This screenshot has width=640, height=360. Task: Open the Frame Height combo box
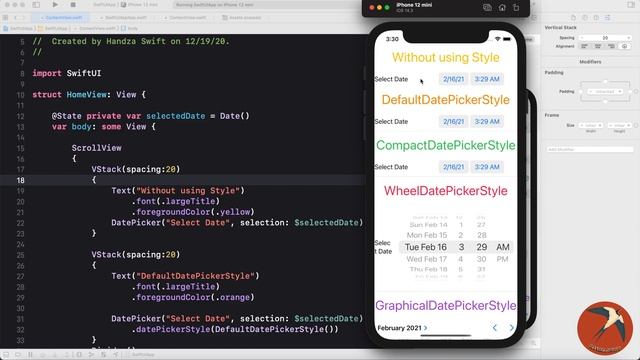pyautogui.click(x=620, y=125)
